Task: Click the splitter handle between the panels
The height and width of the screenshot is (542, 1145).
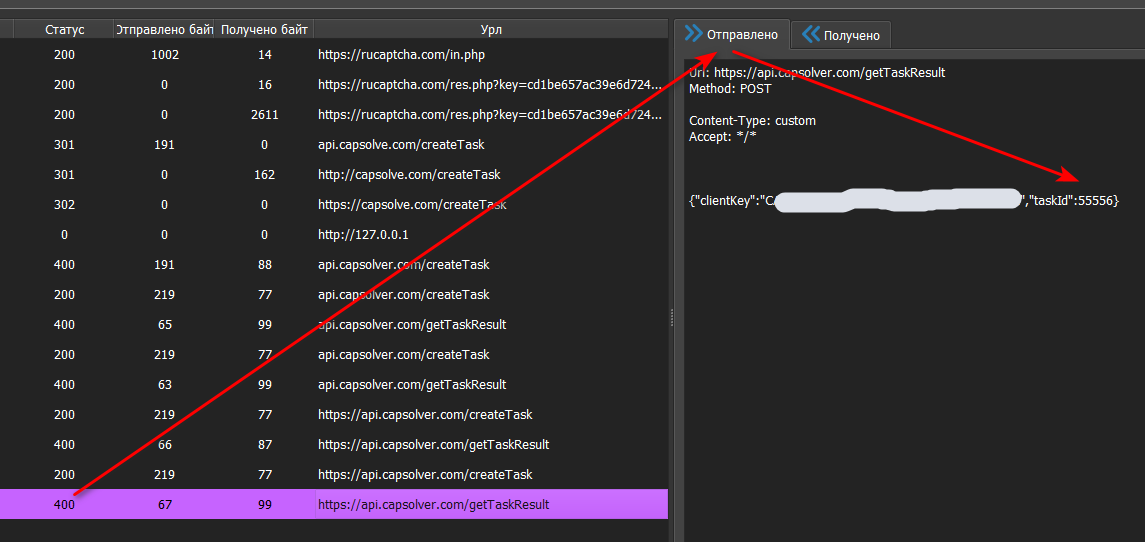Action: click(x=671, y=316)
